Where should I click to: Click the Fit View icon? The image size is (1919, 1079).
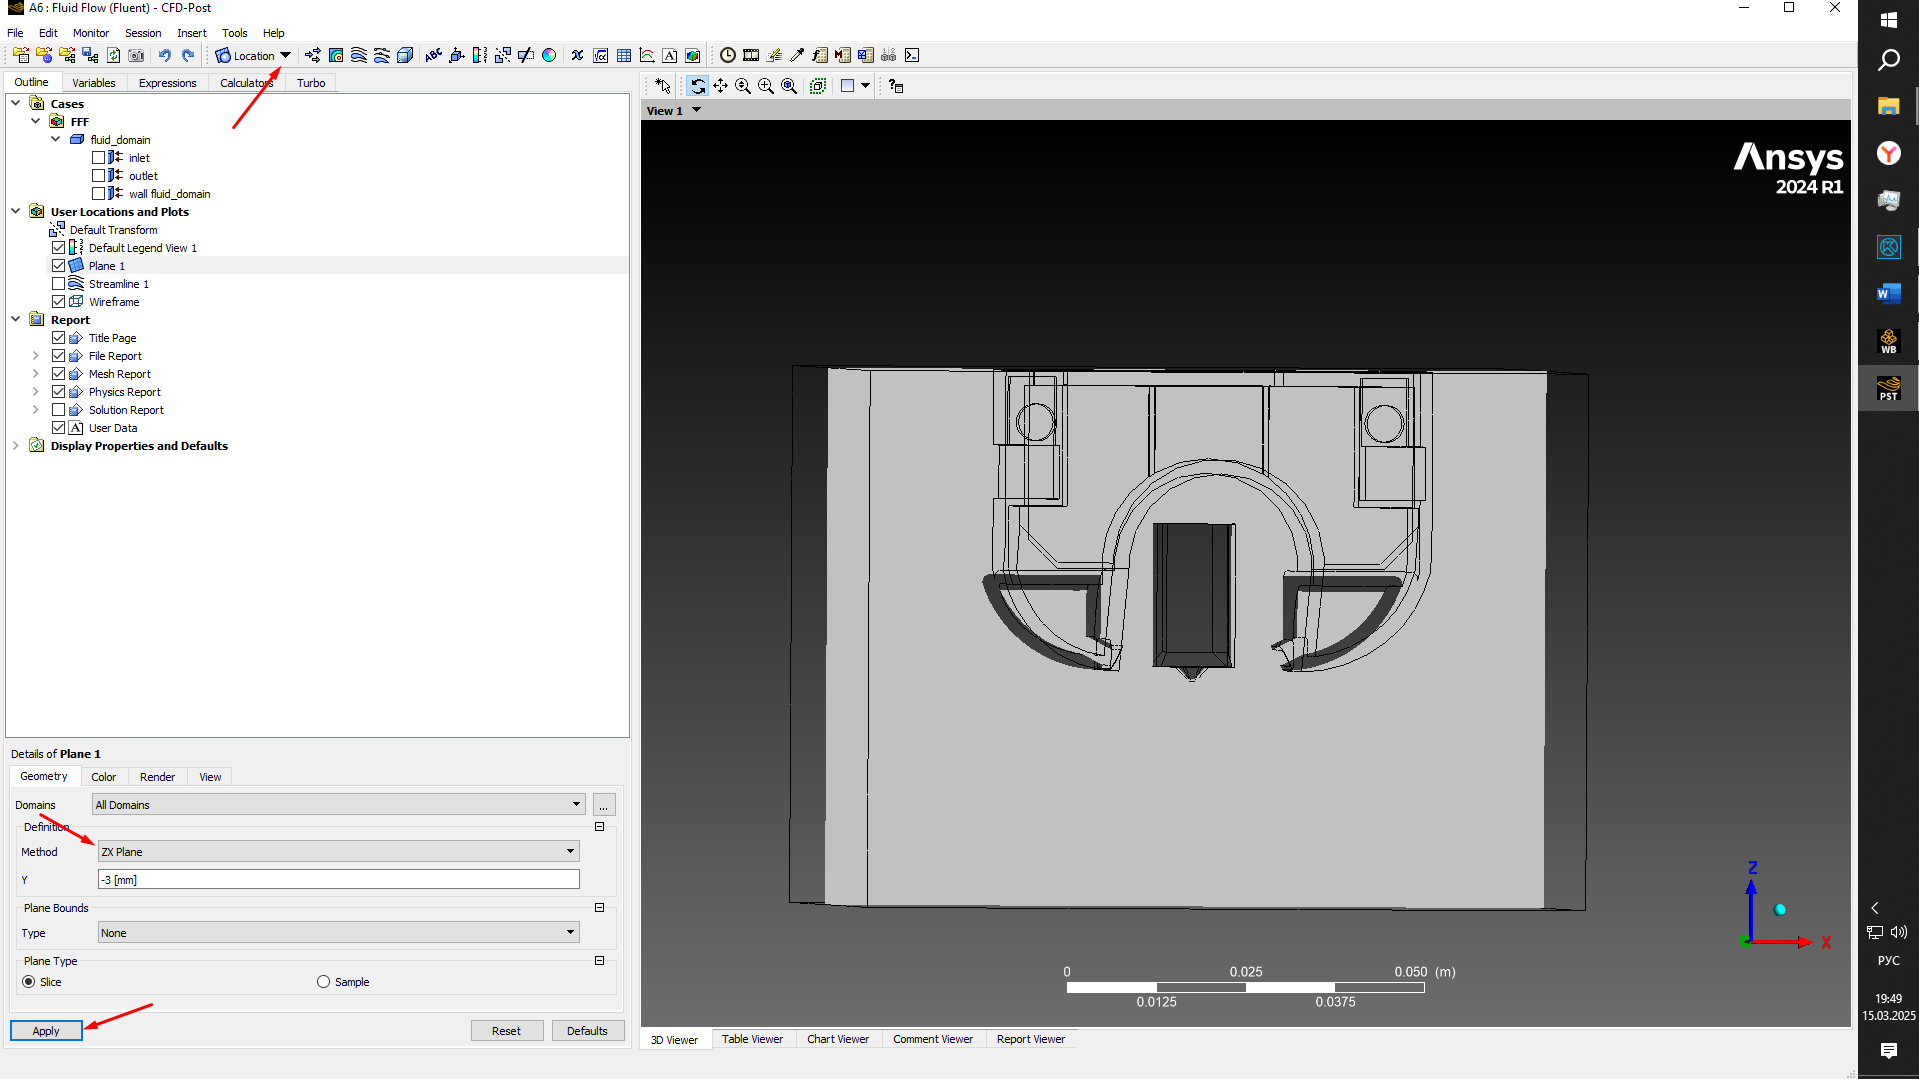(789, 86)
